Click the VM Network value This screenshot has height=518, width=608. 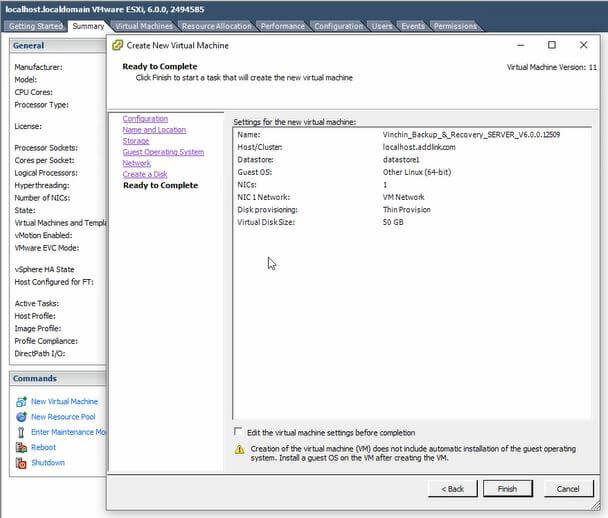[404, 197]
